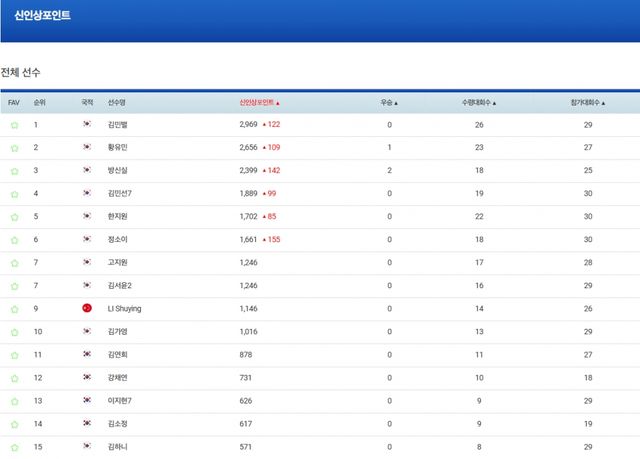Screen dimensions: 640x459
Task: Toggle favorite star for 황유민
Action: pyautogui.click(x=14, y=148)
